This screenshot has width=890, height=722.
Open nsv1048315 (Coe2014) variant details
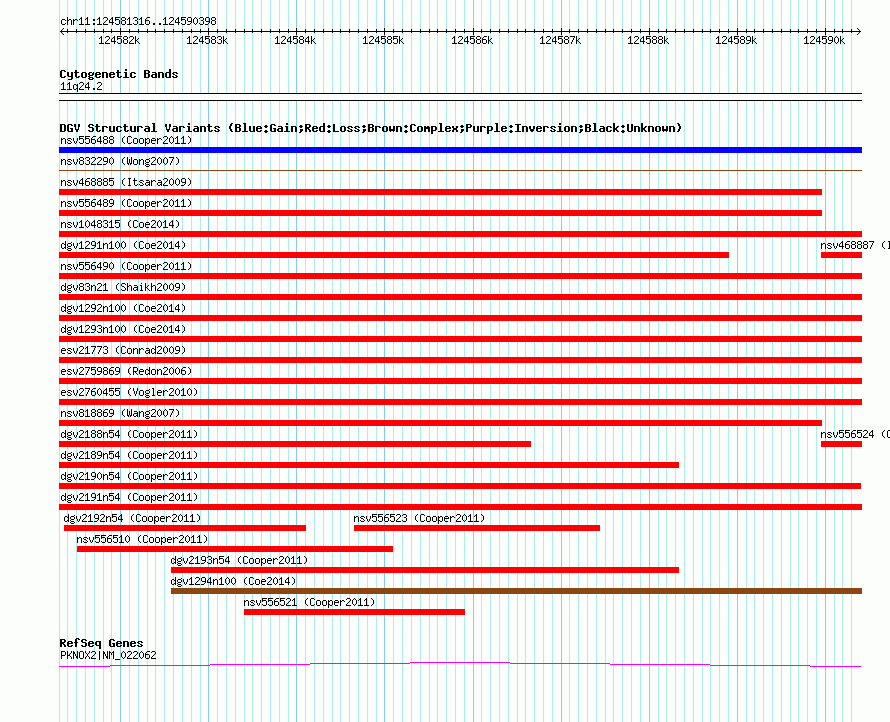tap(120, 224)
